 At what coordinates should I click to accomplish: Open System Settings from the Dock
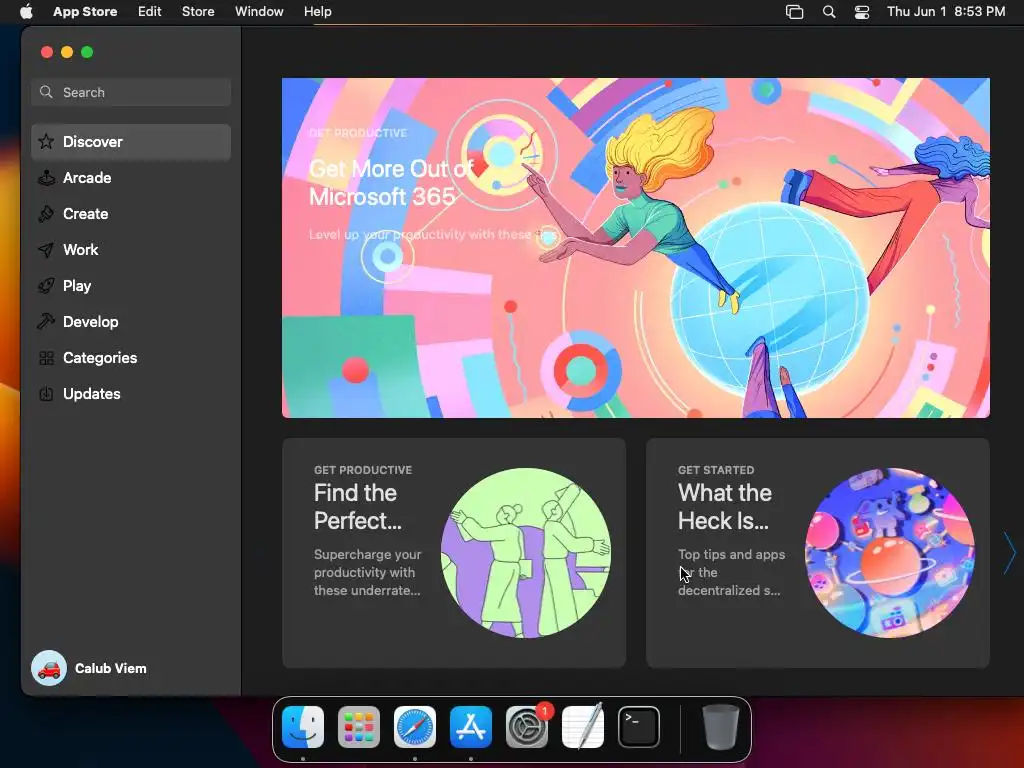[527, 727]
